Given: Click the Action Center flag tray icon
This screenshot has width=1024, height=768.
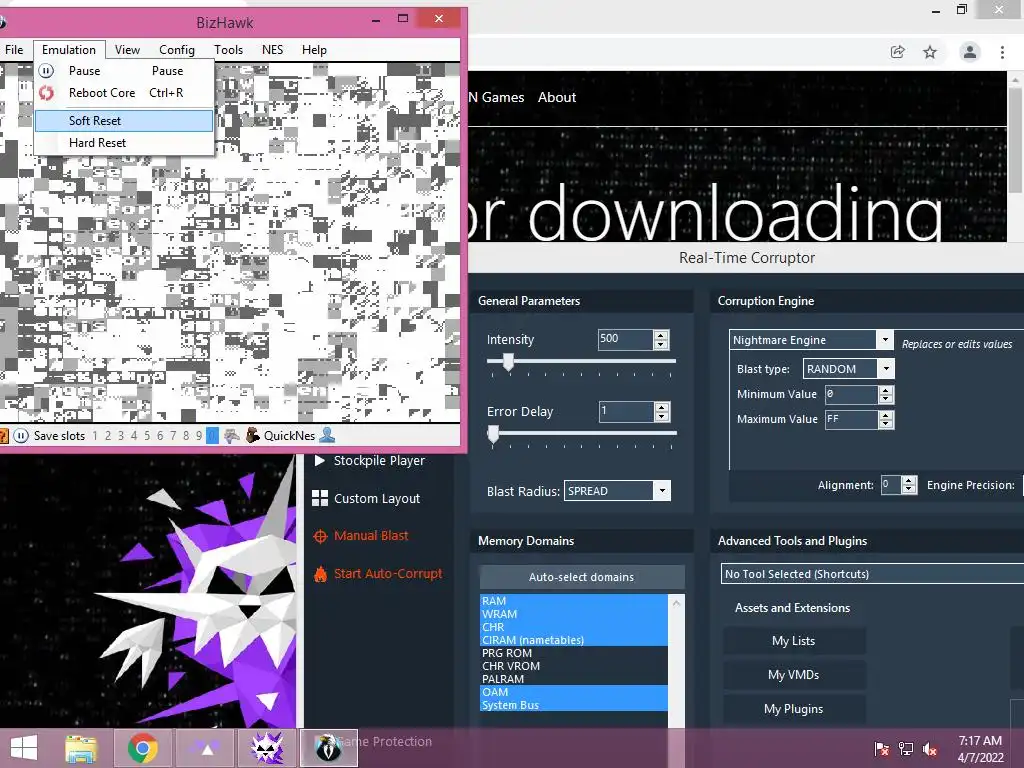Looking at the screenshot, I should pos(882,749).
